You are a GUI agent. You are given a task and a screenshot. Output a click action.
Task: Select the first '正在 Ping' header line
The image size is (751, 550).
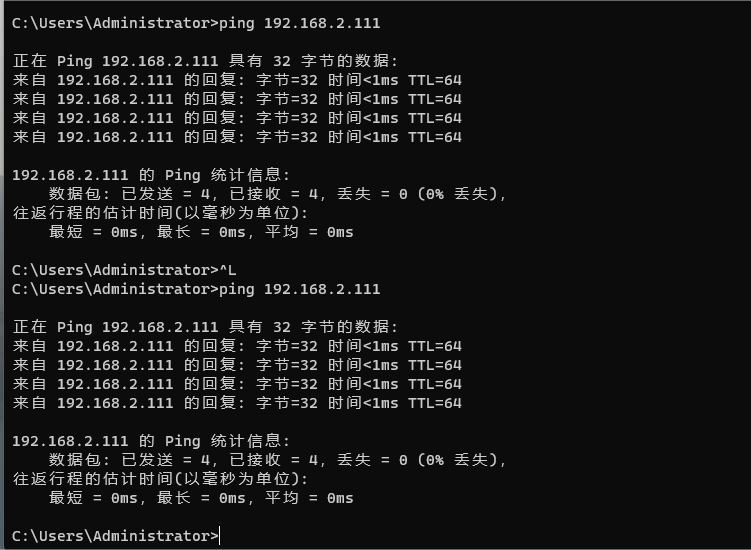(205, 61)
